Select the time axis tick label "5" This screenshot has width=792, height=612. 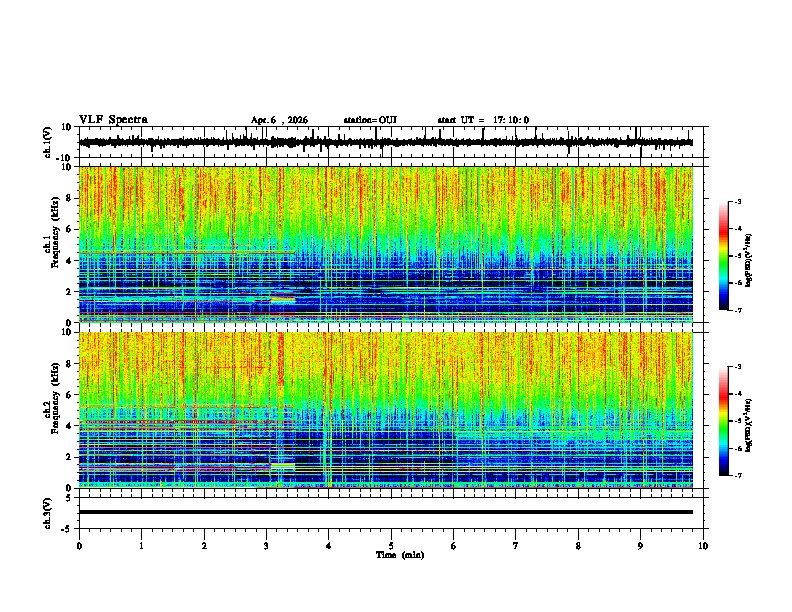(391, 546)
